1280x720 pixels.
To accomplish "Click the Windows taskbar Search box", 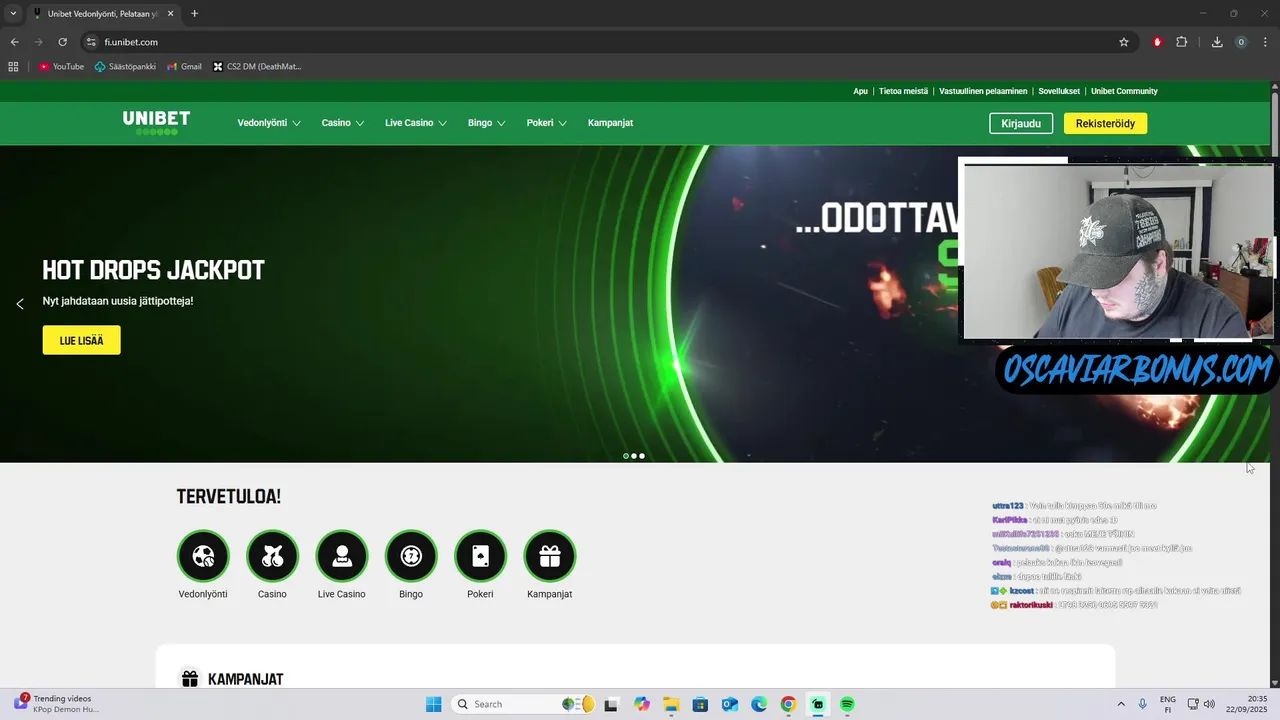I will (523, 704).
